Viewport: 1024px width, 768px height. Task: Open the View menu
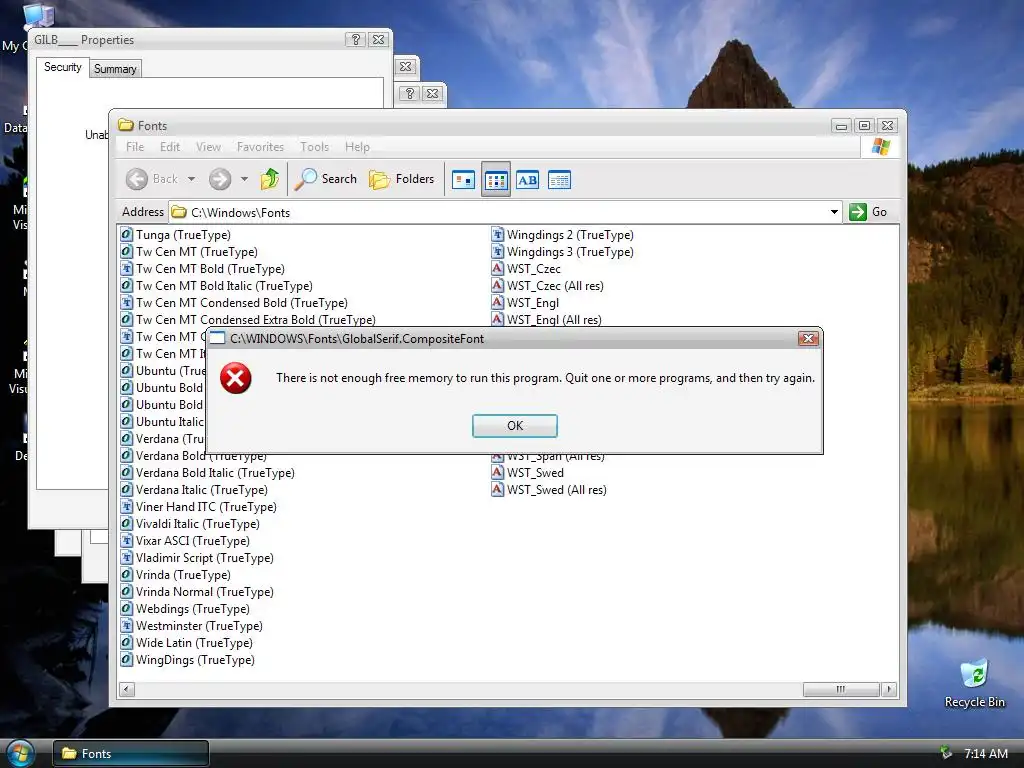pos(208,147)
